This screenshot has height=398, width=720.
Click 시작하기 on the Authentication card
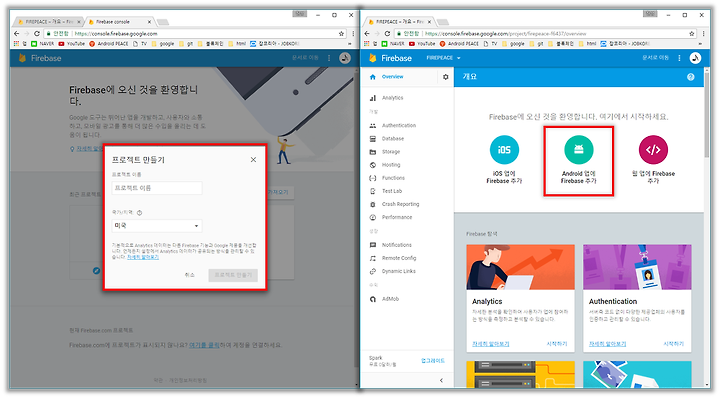click(x=674, y=344)
